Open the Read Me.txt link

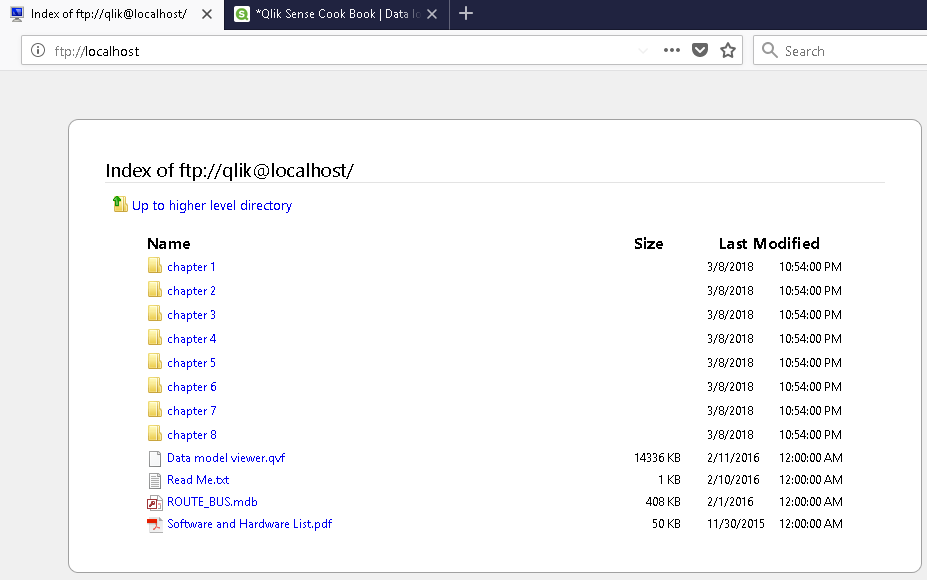(198, 479)
